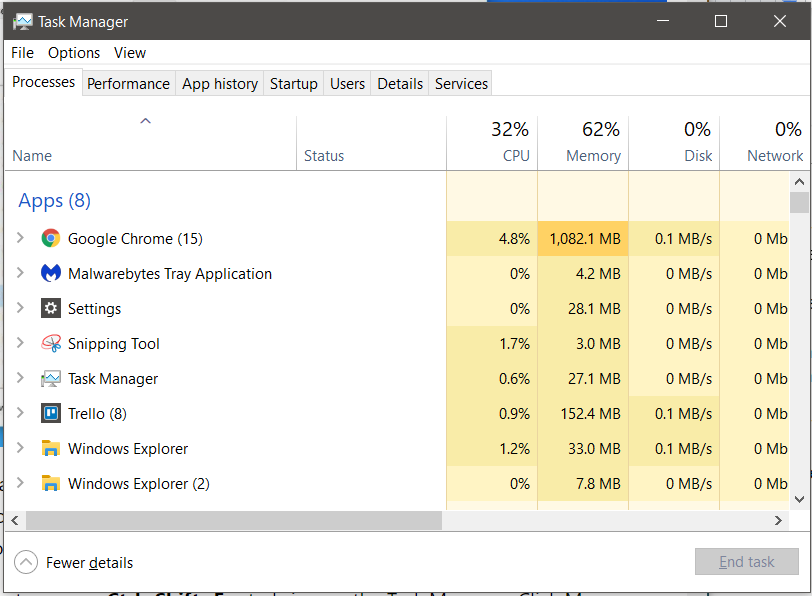Sort by the Memory column header

(583, 143)
